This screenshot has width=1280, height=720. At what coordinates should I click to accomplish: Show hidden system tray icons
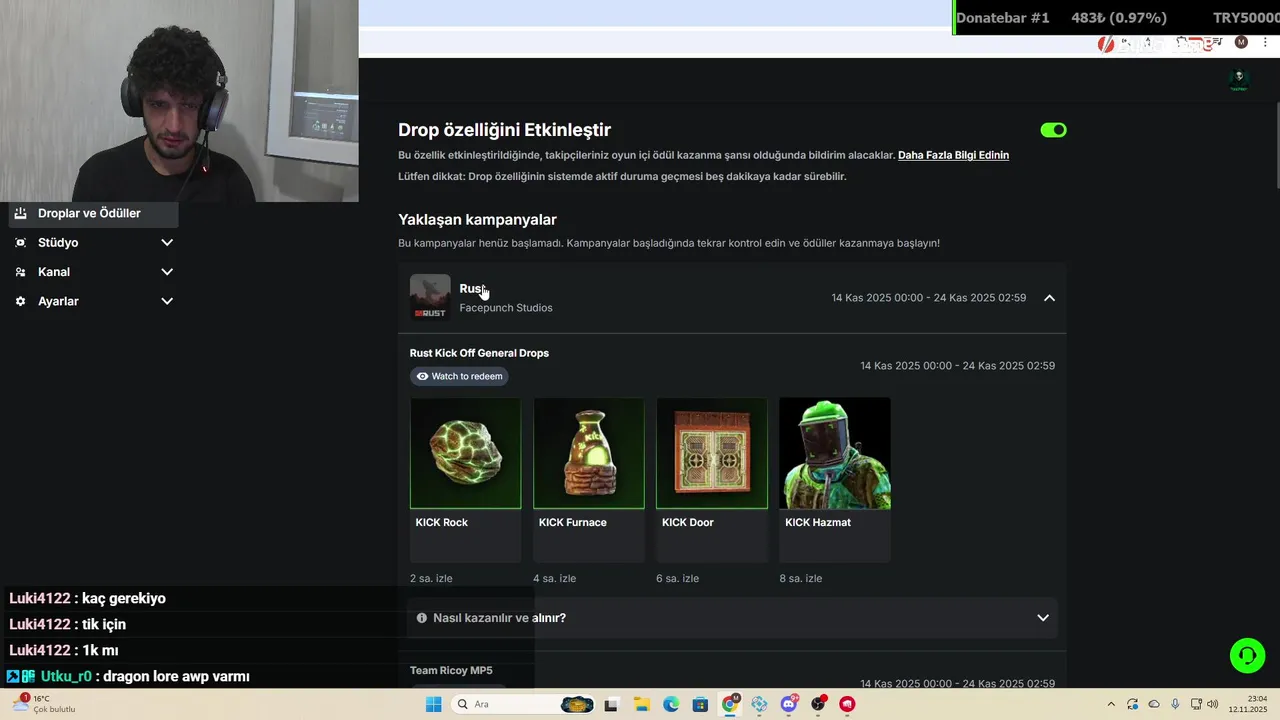coord(1111,704)
